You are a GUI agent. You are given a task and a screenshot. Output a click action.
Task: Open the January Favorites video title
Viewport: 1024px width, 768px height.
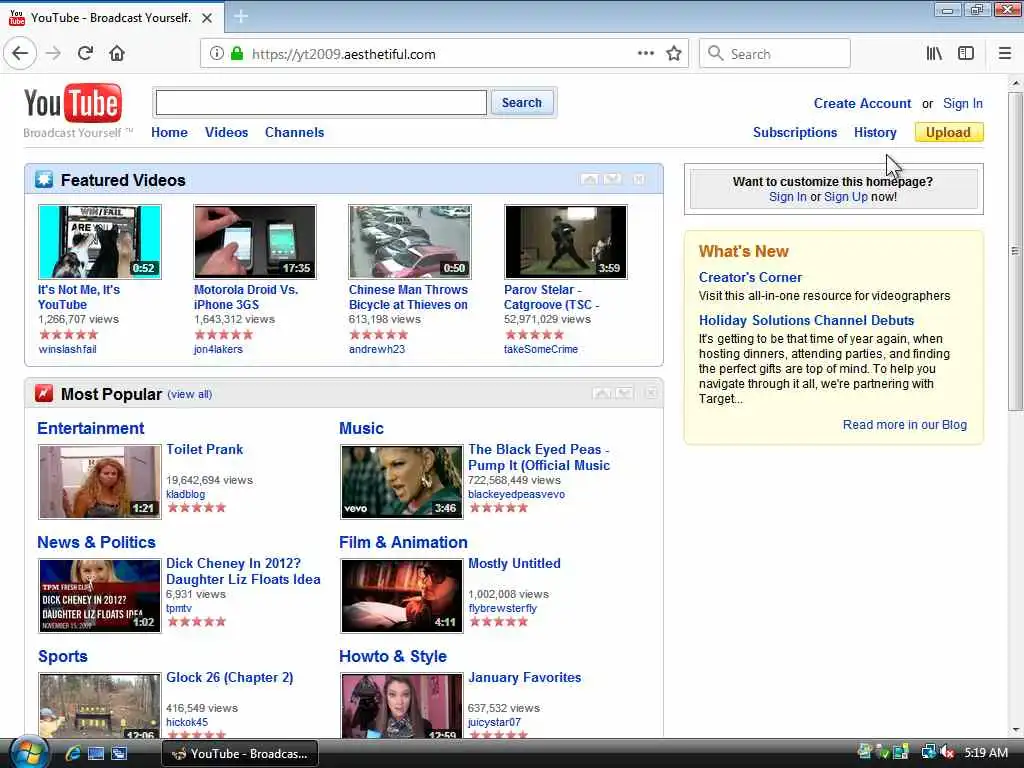[x=524, y=677]
